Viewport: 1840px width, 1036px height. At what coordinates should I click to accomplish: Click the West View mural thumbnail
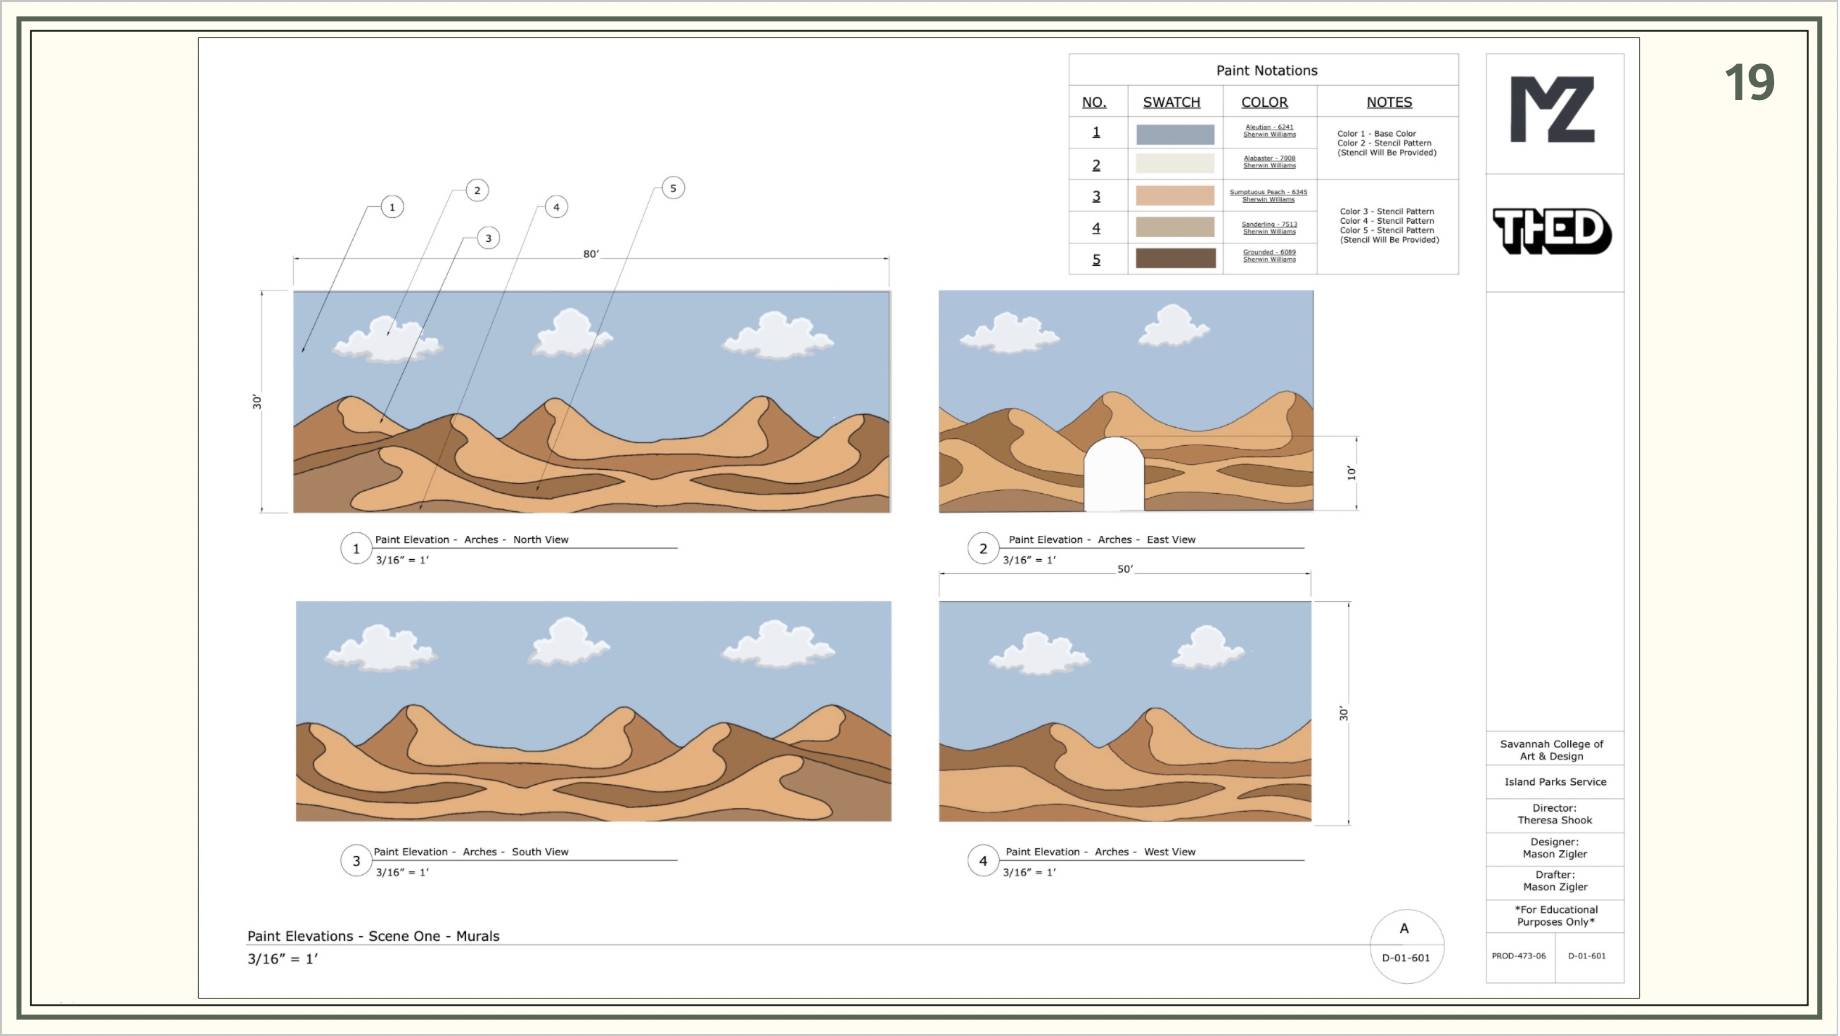[1125, 711]
